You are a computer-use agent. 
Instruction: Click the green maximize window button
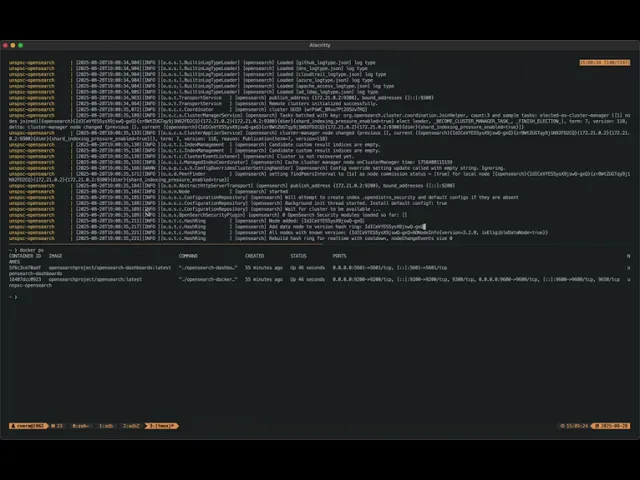20,45
